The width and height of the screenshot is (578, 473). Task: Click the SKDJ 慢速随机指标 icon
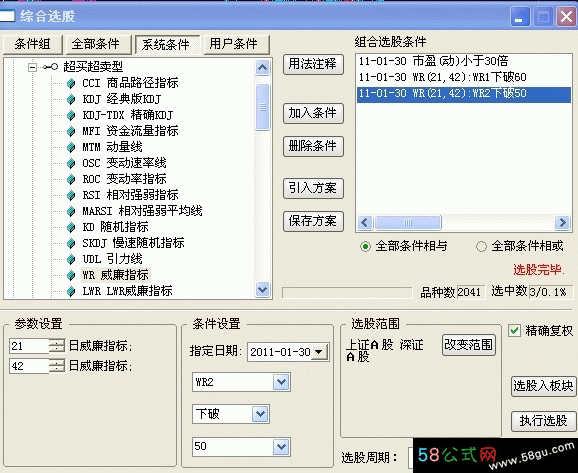coord(71,243)
